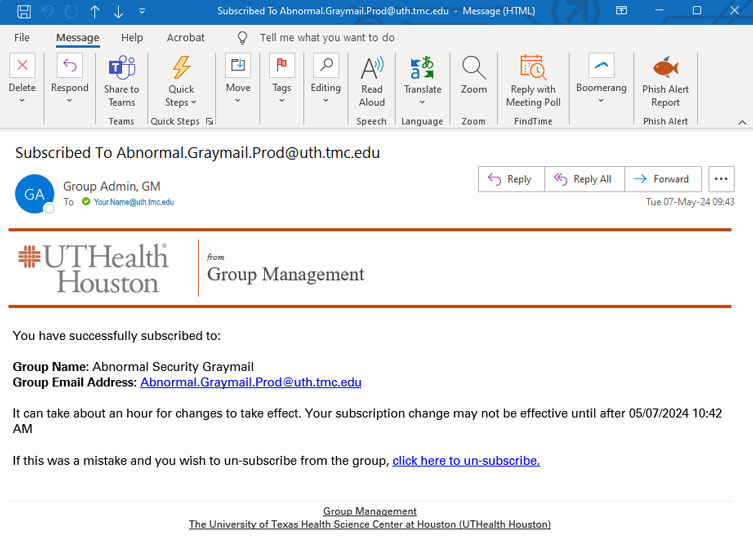Screen dimensions: 753x542
Task: Click the Delete X icon
Action: click(22, 65)
